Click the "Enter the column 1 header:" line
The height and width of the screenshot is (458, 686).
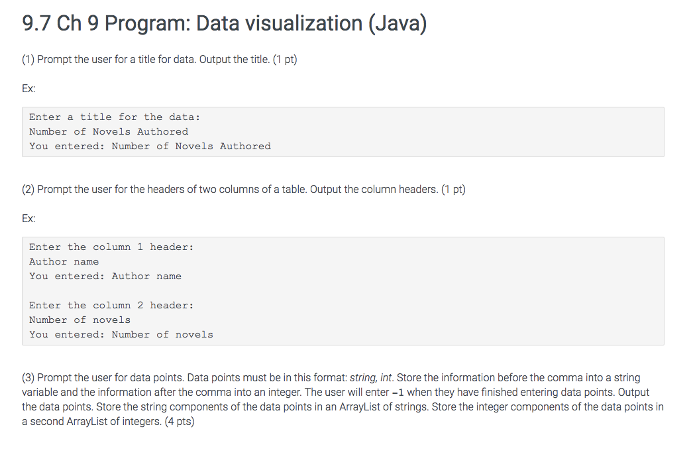(111, 247)
